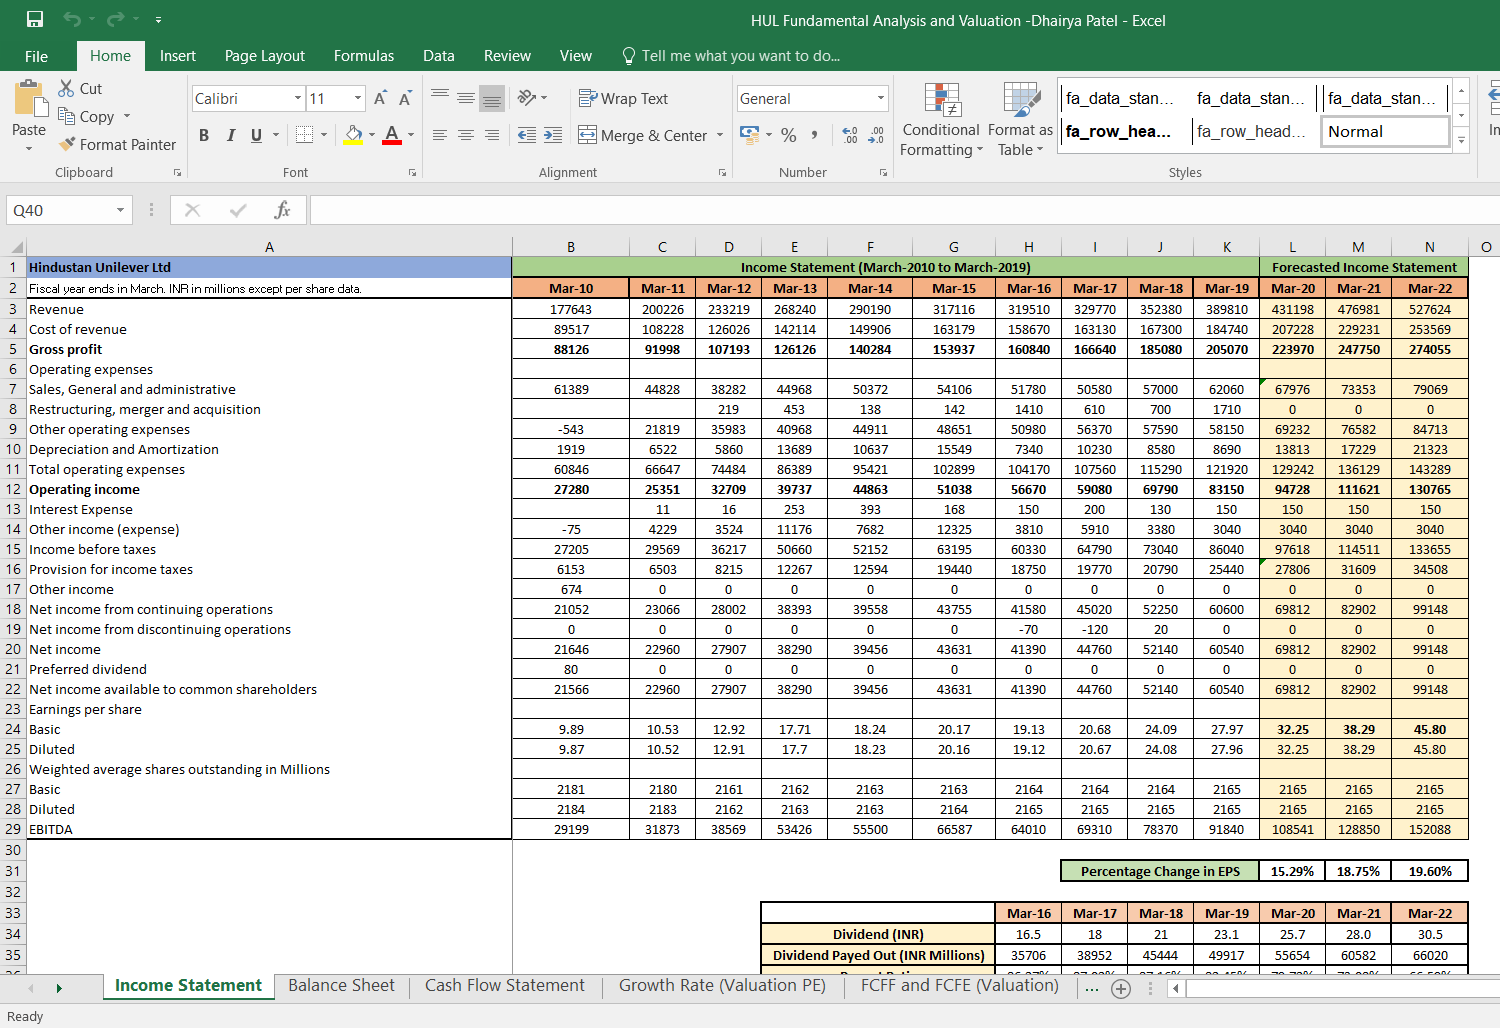Align text left icon
Image resolution: width=1500 pixels, height=1028 pixels.
pyautogui.click(x=440, y=135)
